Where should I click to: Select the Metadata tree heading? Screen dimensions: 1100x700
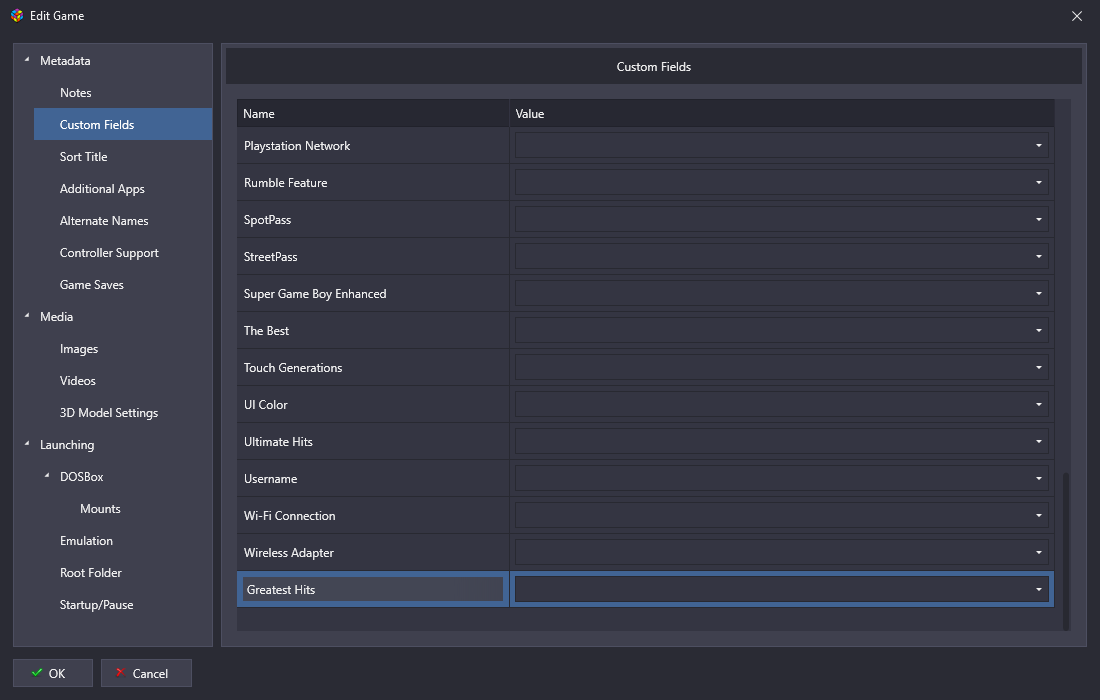65,60
